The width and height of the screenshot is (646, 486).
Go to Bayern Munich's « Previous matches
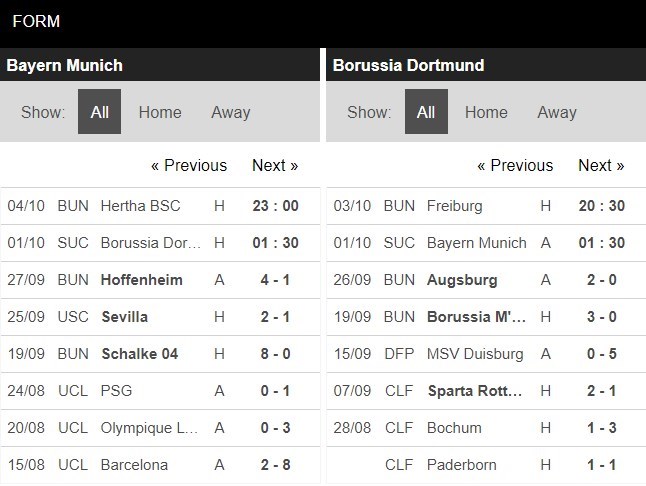click(189, 165)
